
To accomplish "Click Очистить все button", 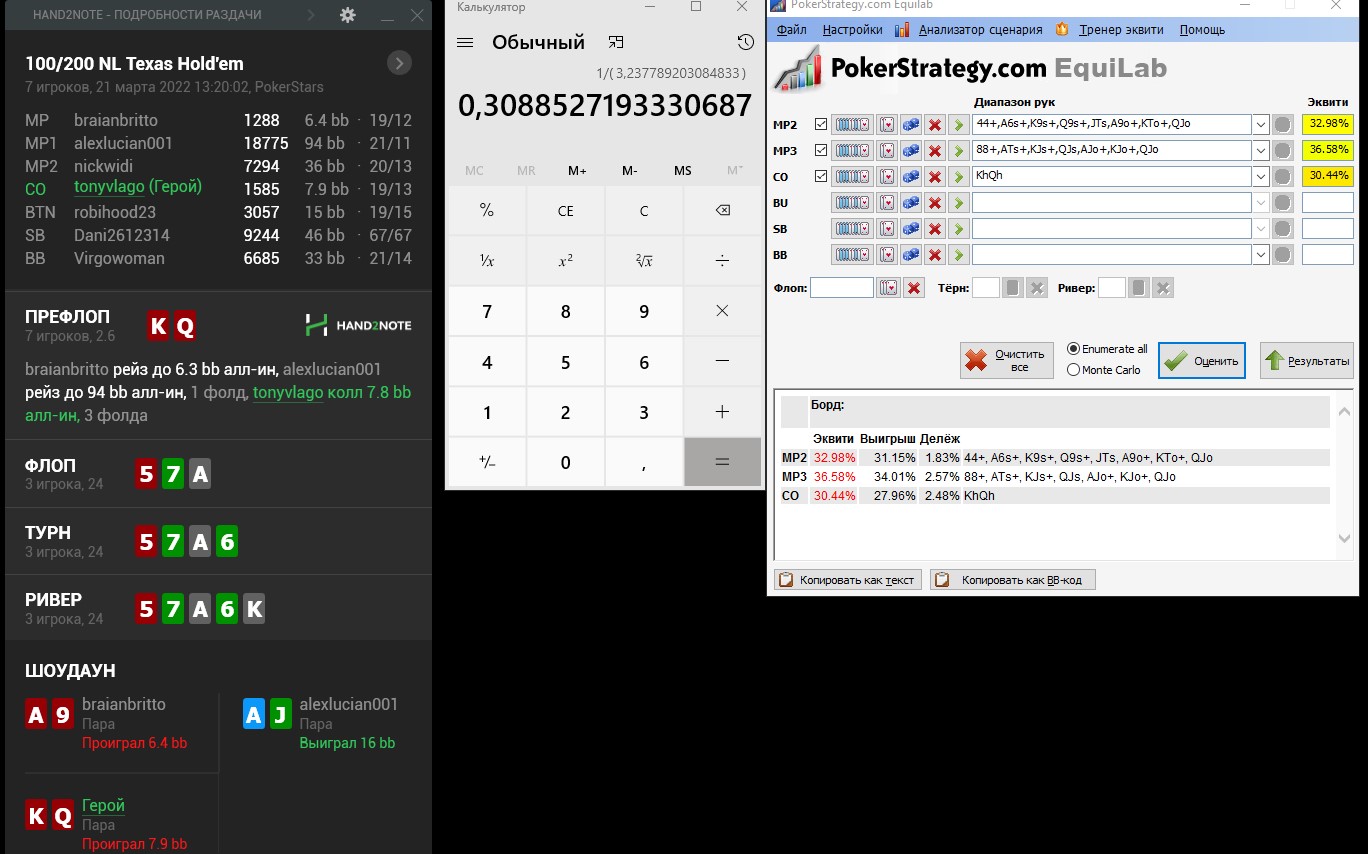I will pyautogui.click(x=1007, y=361).
